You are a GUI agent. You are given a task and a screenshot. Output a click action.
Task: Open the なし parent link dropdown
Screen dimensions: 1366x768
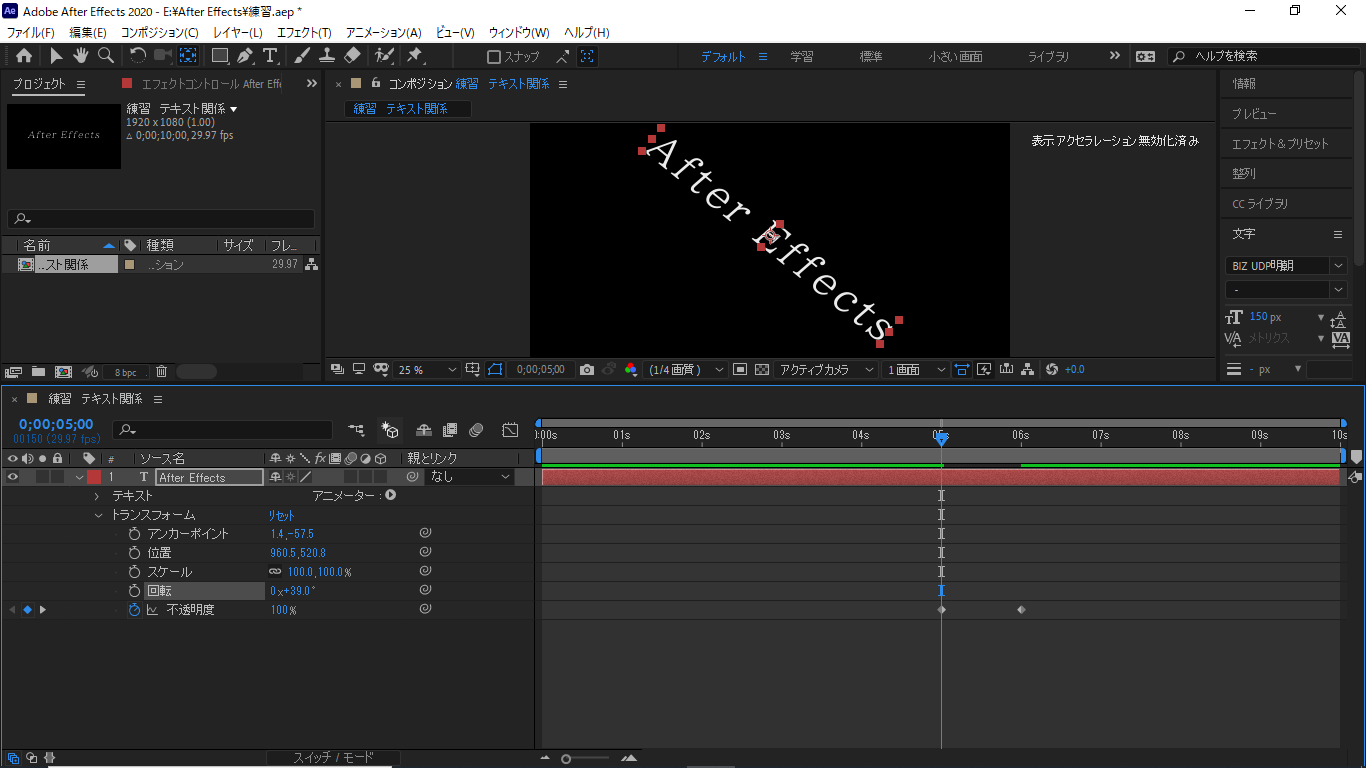tap(470, 478)
